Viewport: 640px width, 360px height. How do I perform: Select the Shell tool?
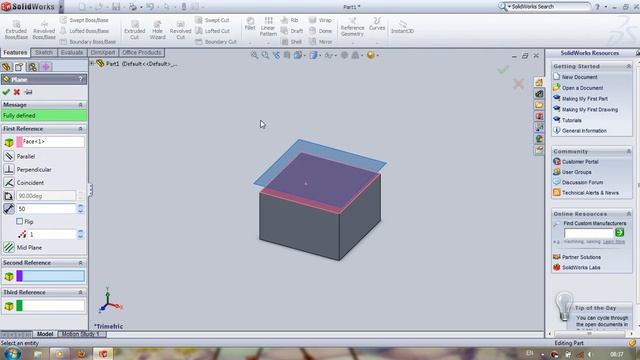(x=291, y=42)
